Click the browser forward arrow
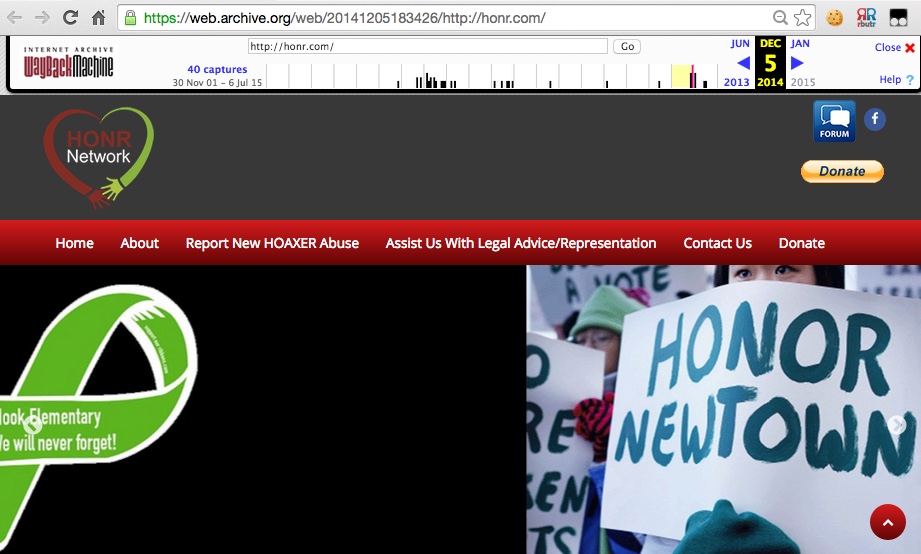Screen dimensions: 921x554 coord(42,18)
